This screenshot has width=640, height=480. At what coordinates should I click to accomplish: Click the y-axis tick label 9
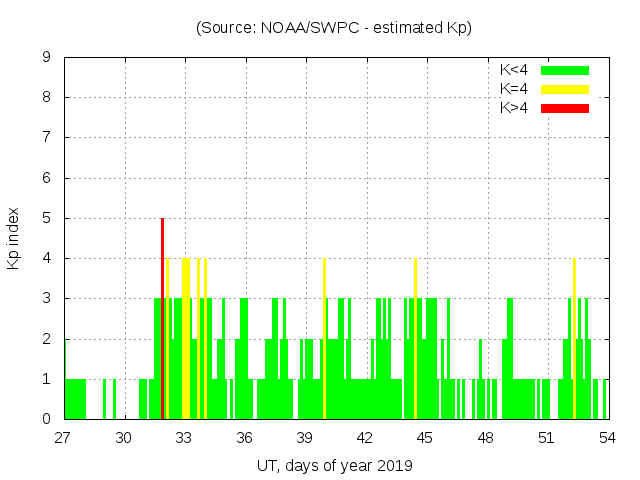[46, 58]
